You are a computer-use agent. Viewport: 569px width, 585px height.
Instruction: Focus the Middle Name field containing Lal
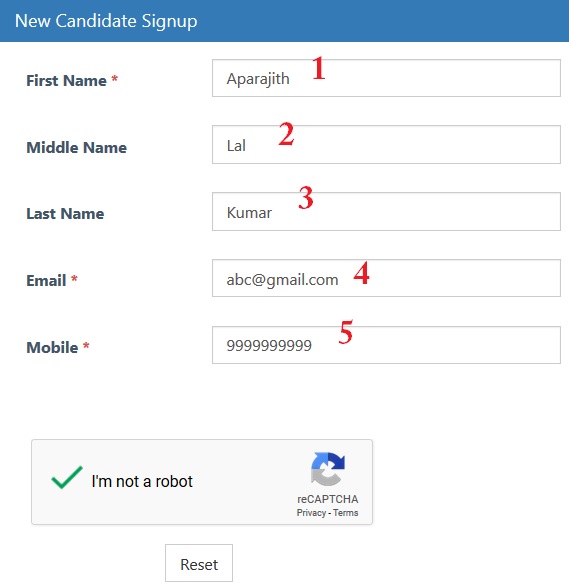click(386, 144)
